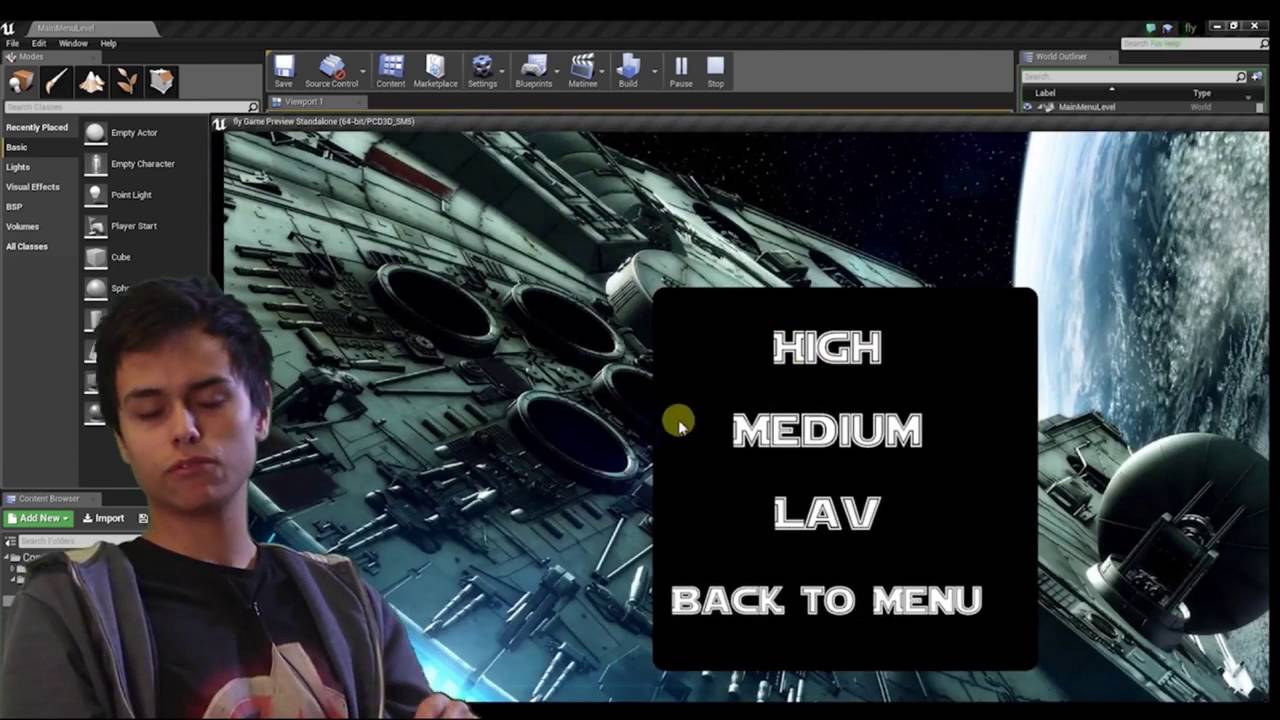Stop the game preview
1280x720 pixels.
[716, 67]
